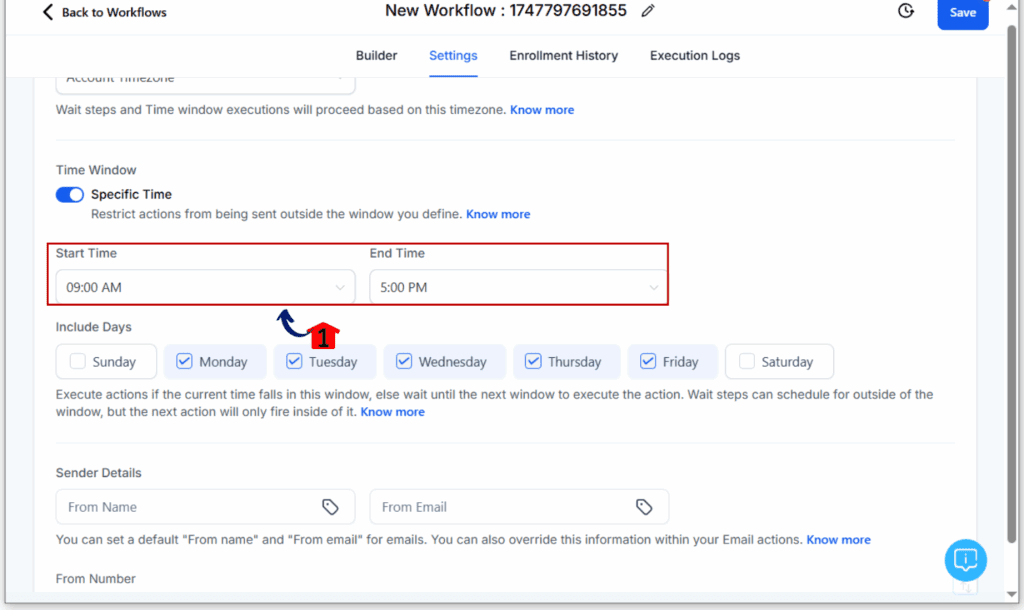This screenshot has width=1024, height=610.
Task: Click the Time Window heading
Action: [96, 170]
